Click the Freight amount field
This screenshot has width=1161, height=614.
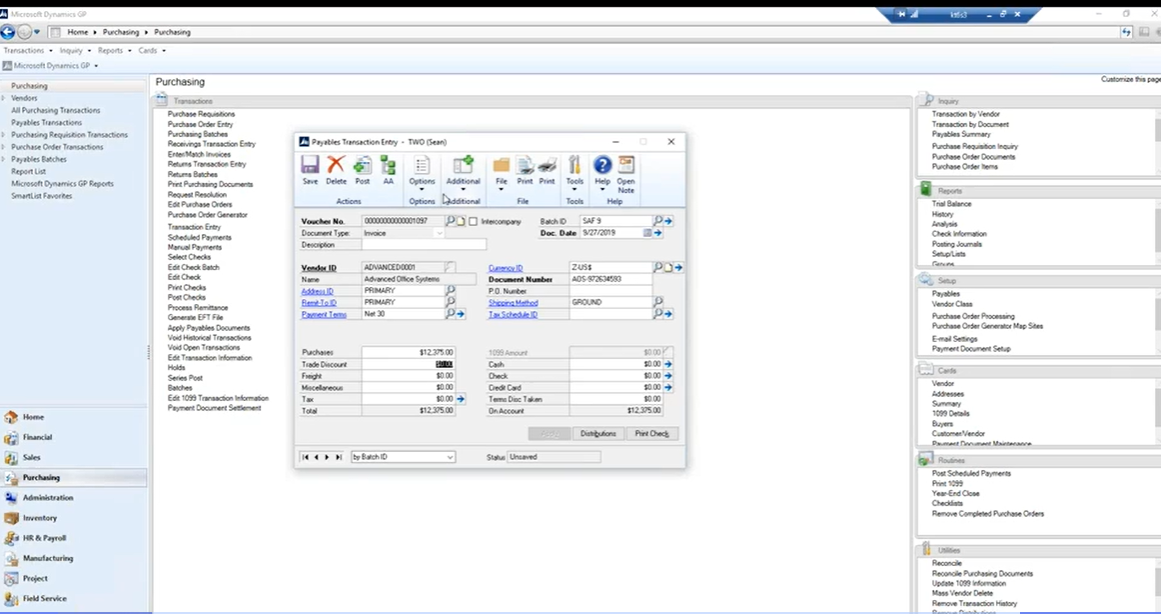408,376
